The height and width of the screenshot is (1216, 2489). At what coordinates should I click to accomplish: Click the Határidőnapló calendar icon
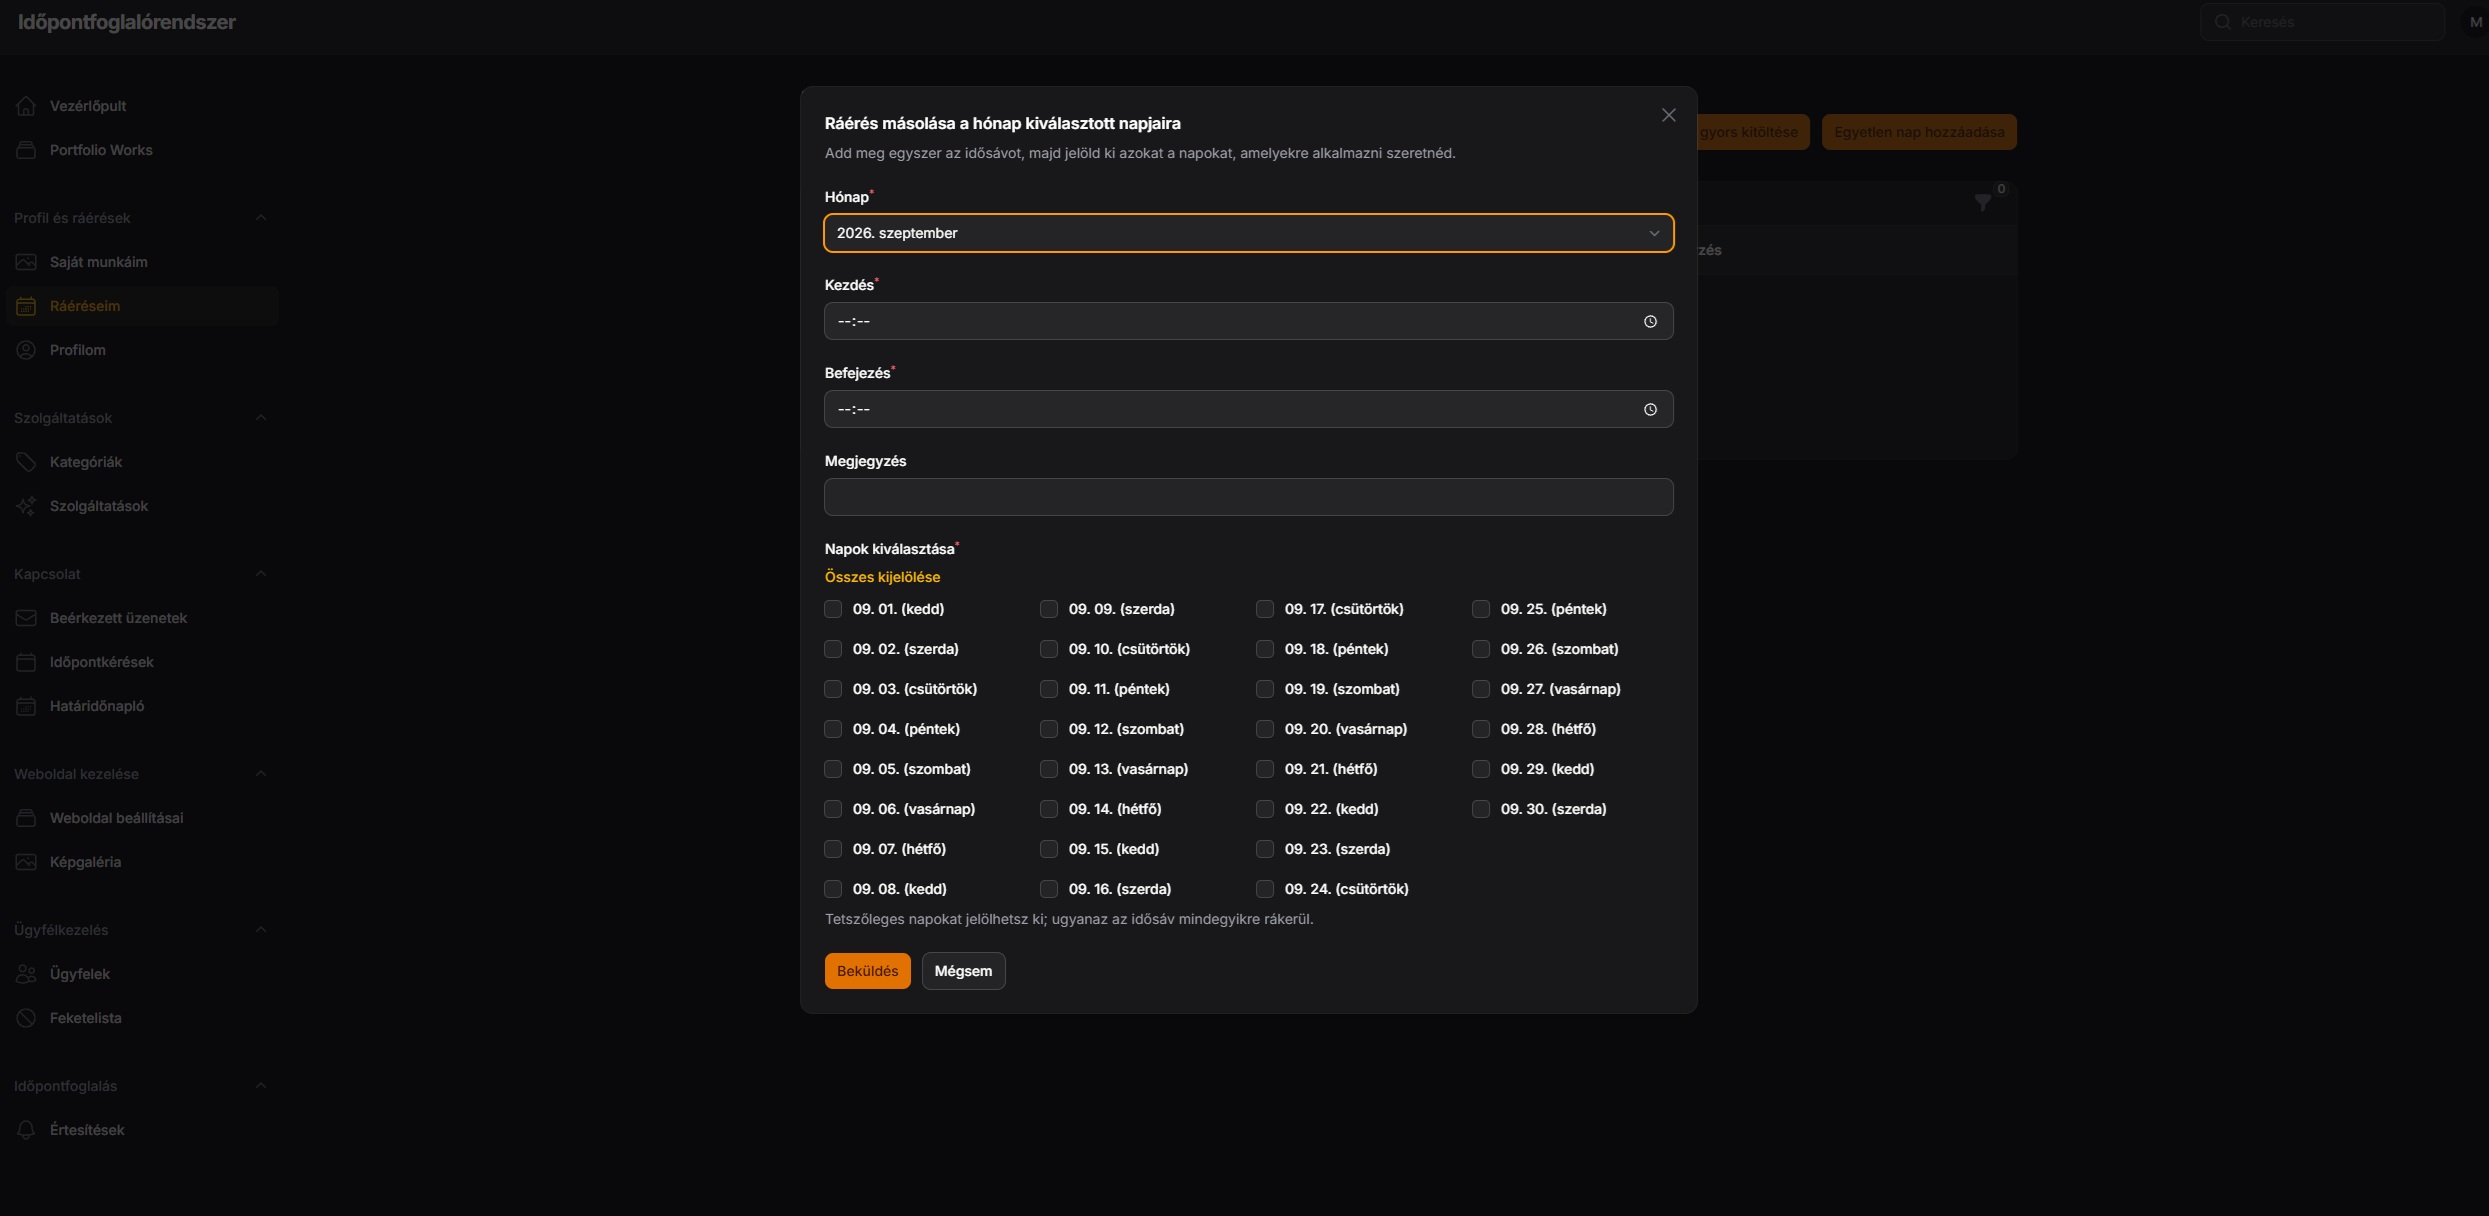tap(26, 706)
